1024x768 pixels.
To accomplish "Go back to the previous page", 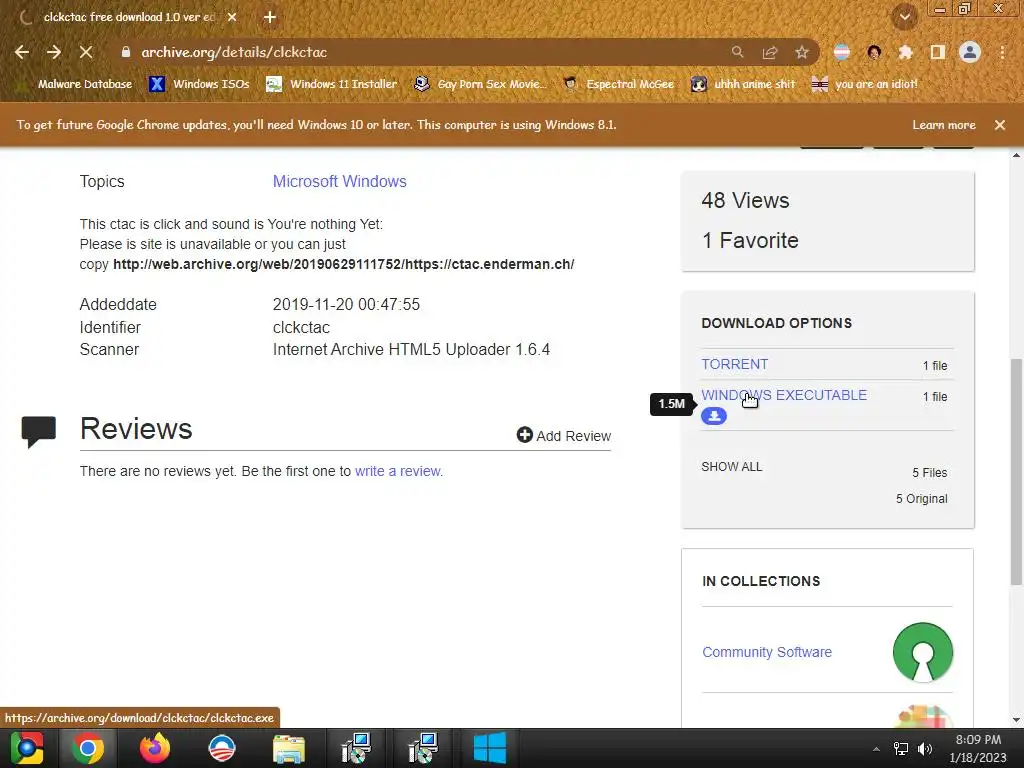I will tap(22, 52).
